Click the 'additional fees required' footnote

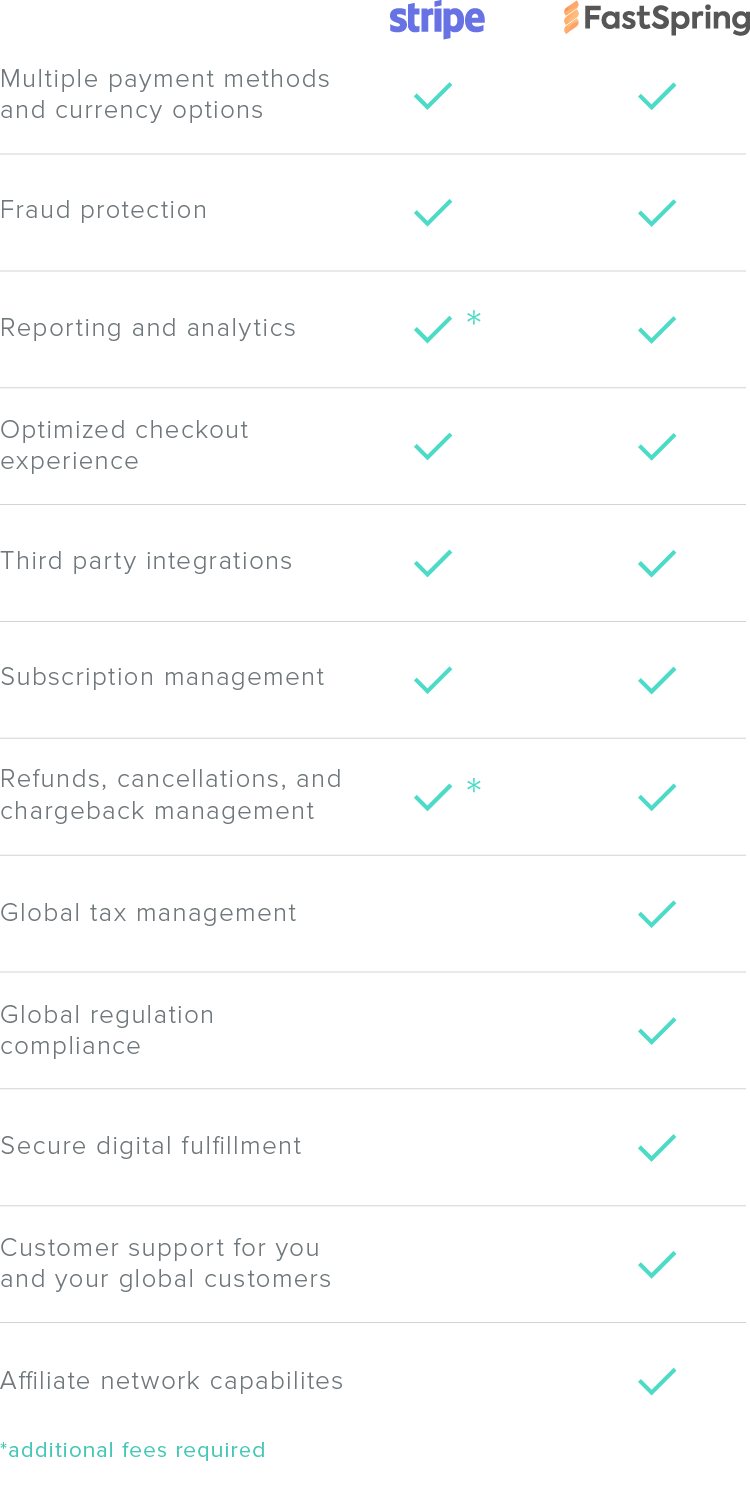pyautogui.click(x=133, y=1450)
